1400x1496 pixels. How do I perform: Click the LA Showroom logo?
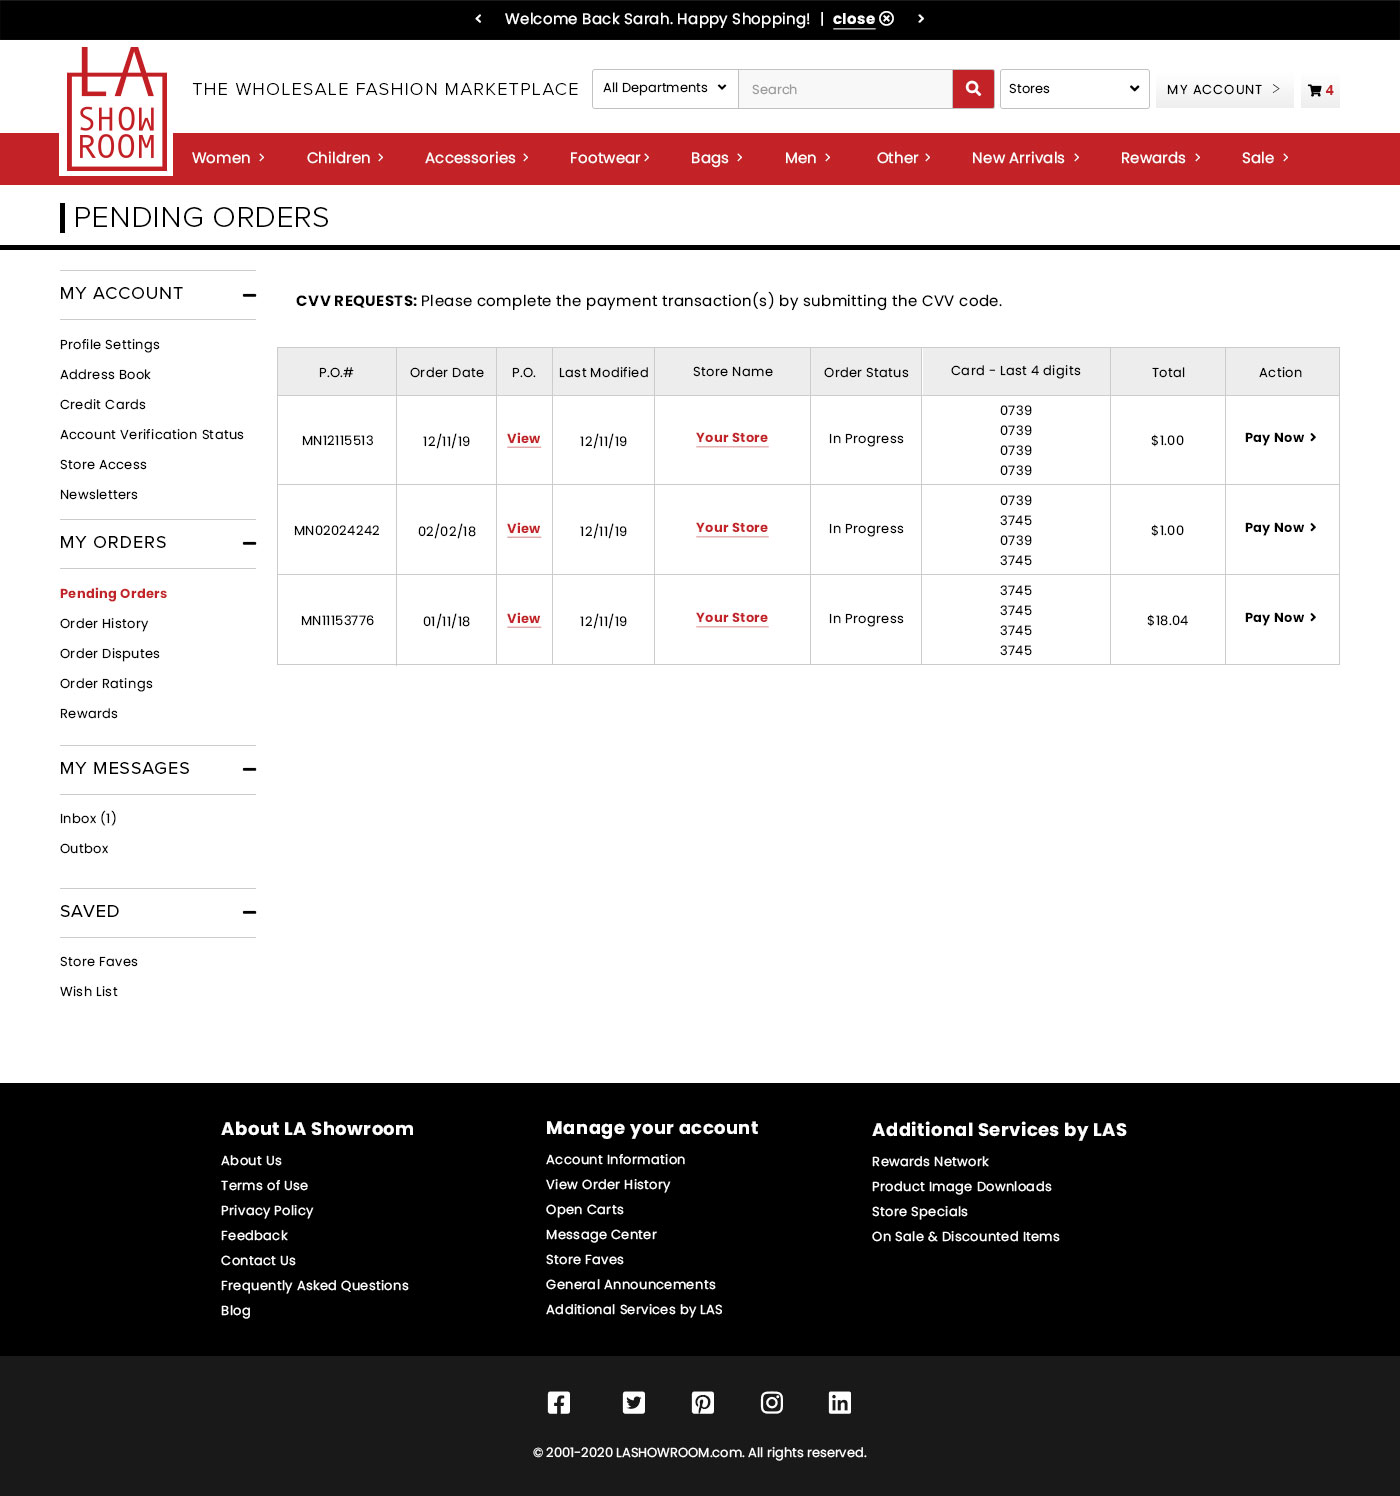[x=116, y=110]
